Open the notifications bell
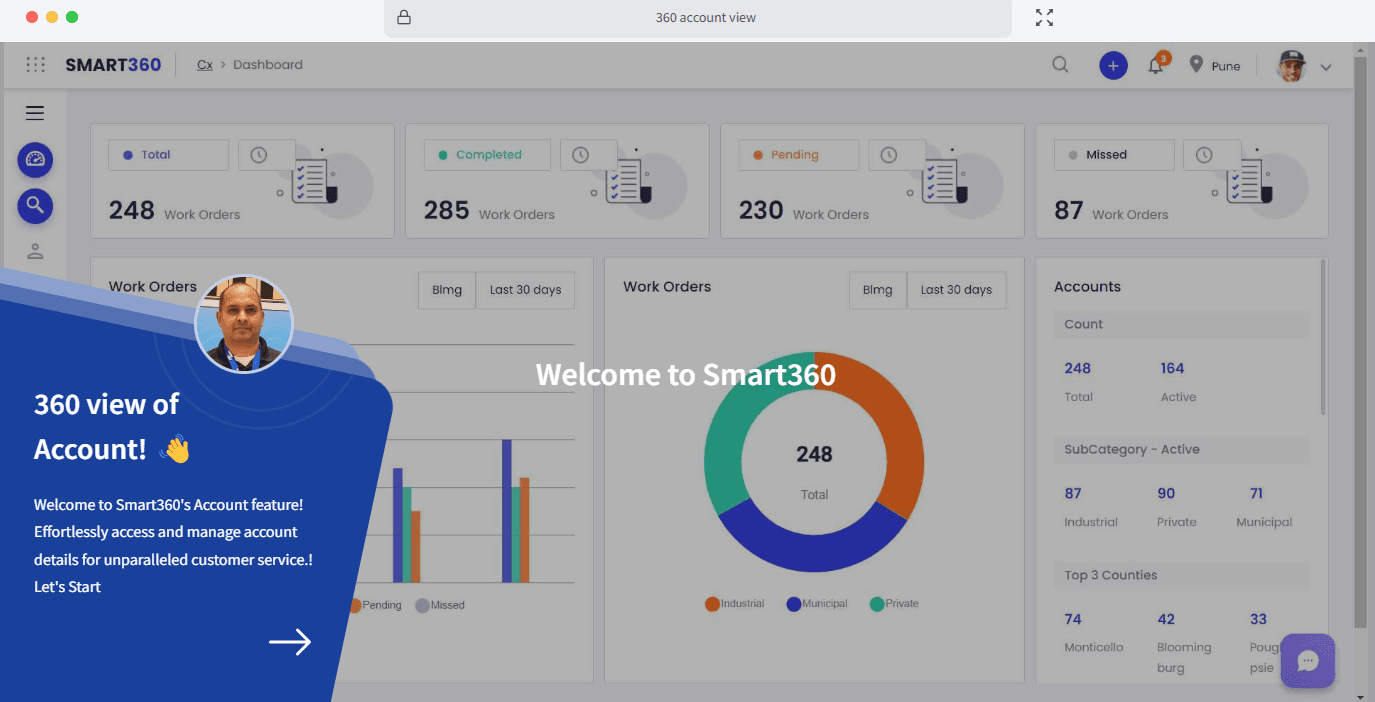 [1155, 66]
